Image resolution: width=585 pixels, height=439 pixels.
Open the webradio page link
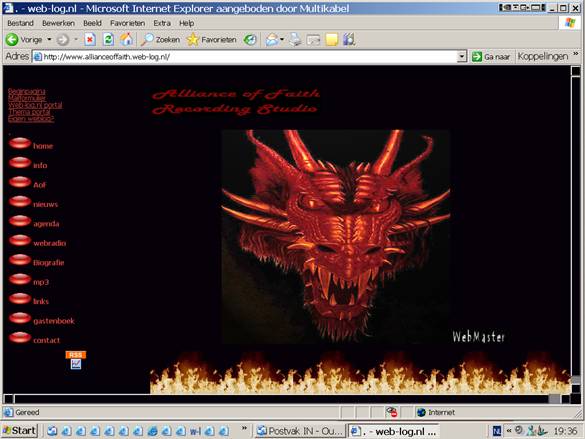[49, 243]
